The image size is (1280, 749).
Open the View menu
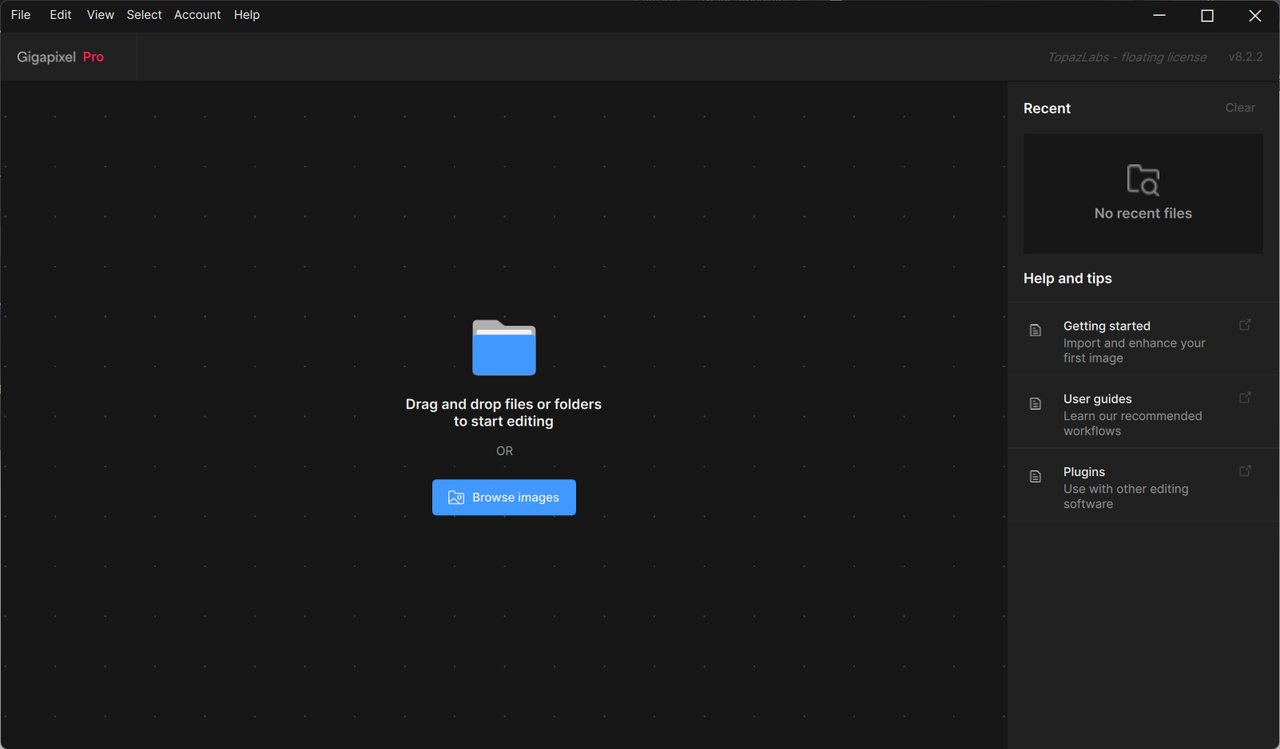(100, 15)
